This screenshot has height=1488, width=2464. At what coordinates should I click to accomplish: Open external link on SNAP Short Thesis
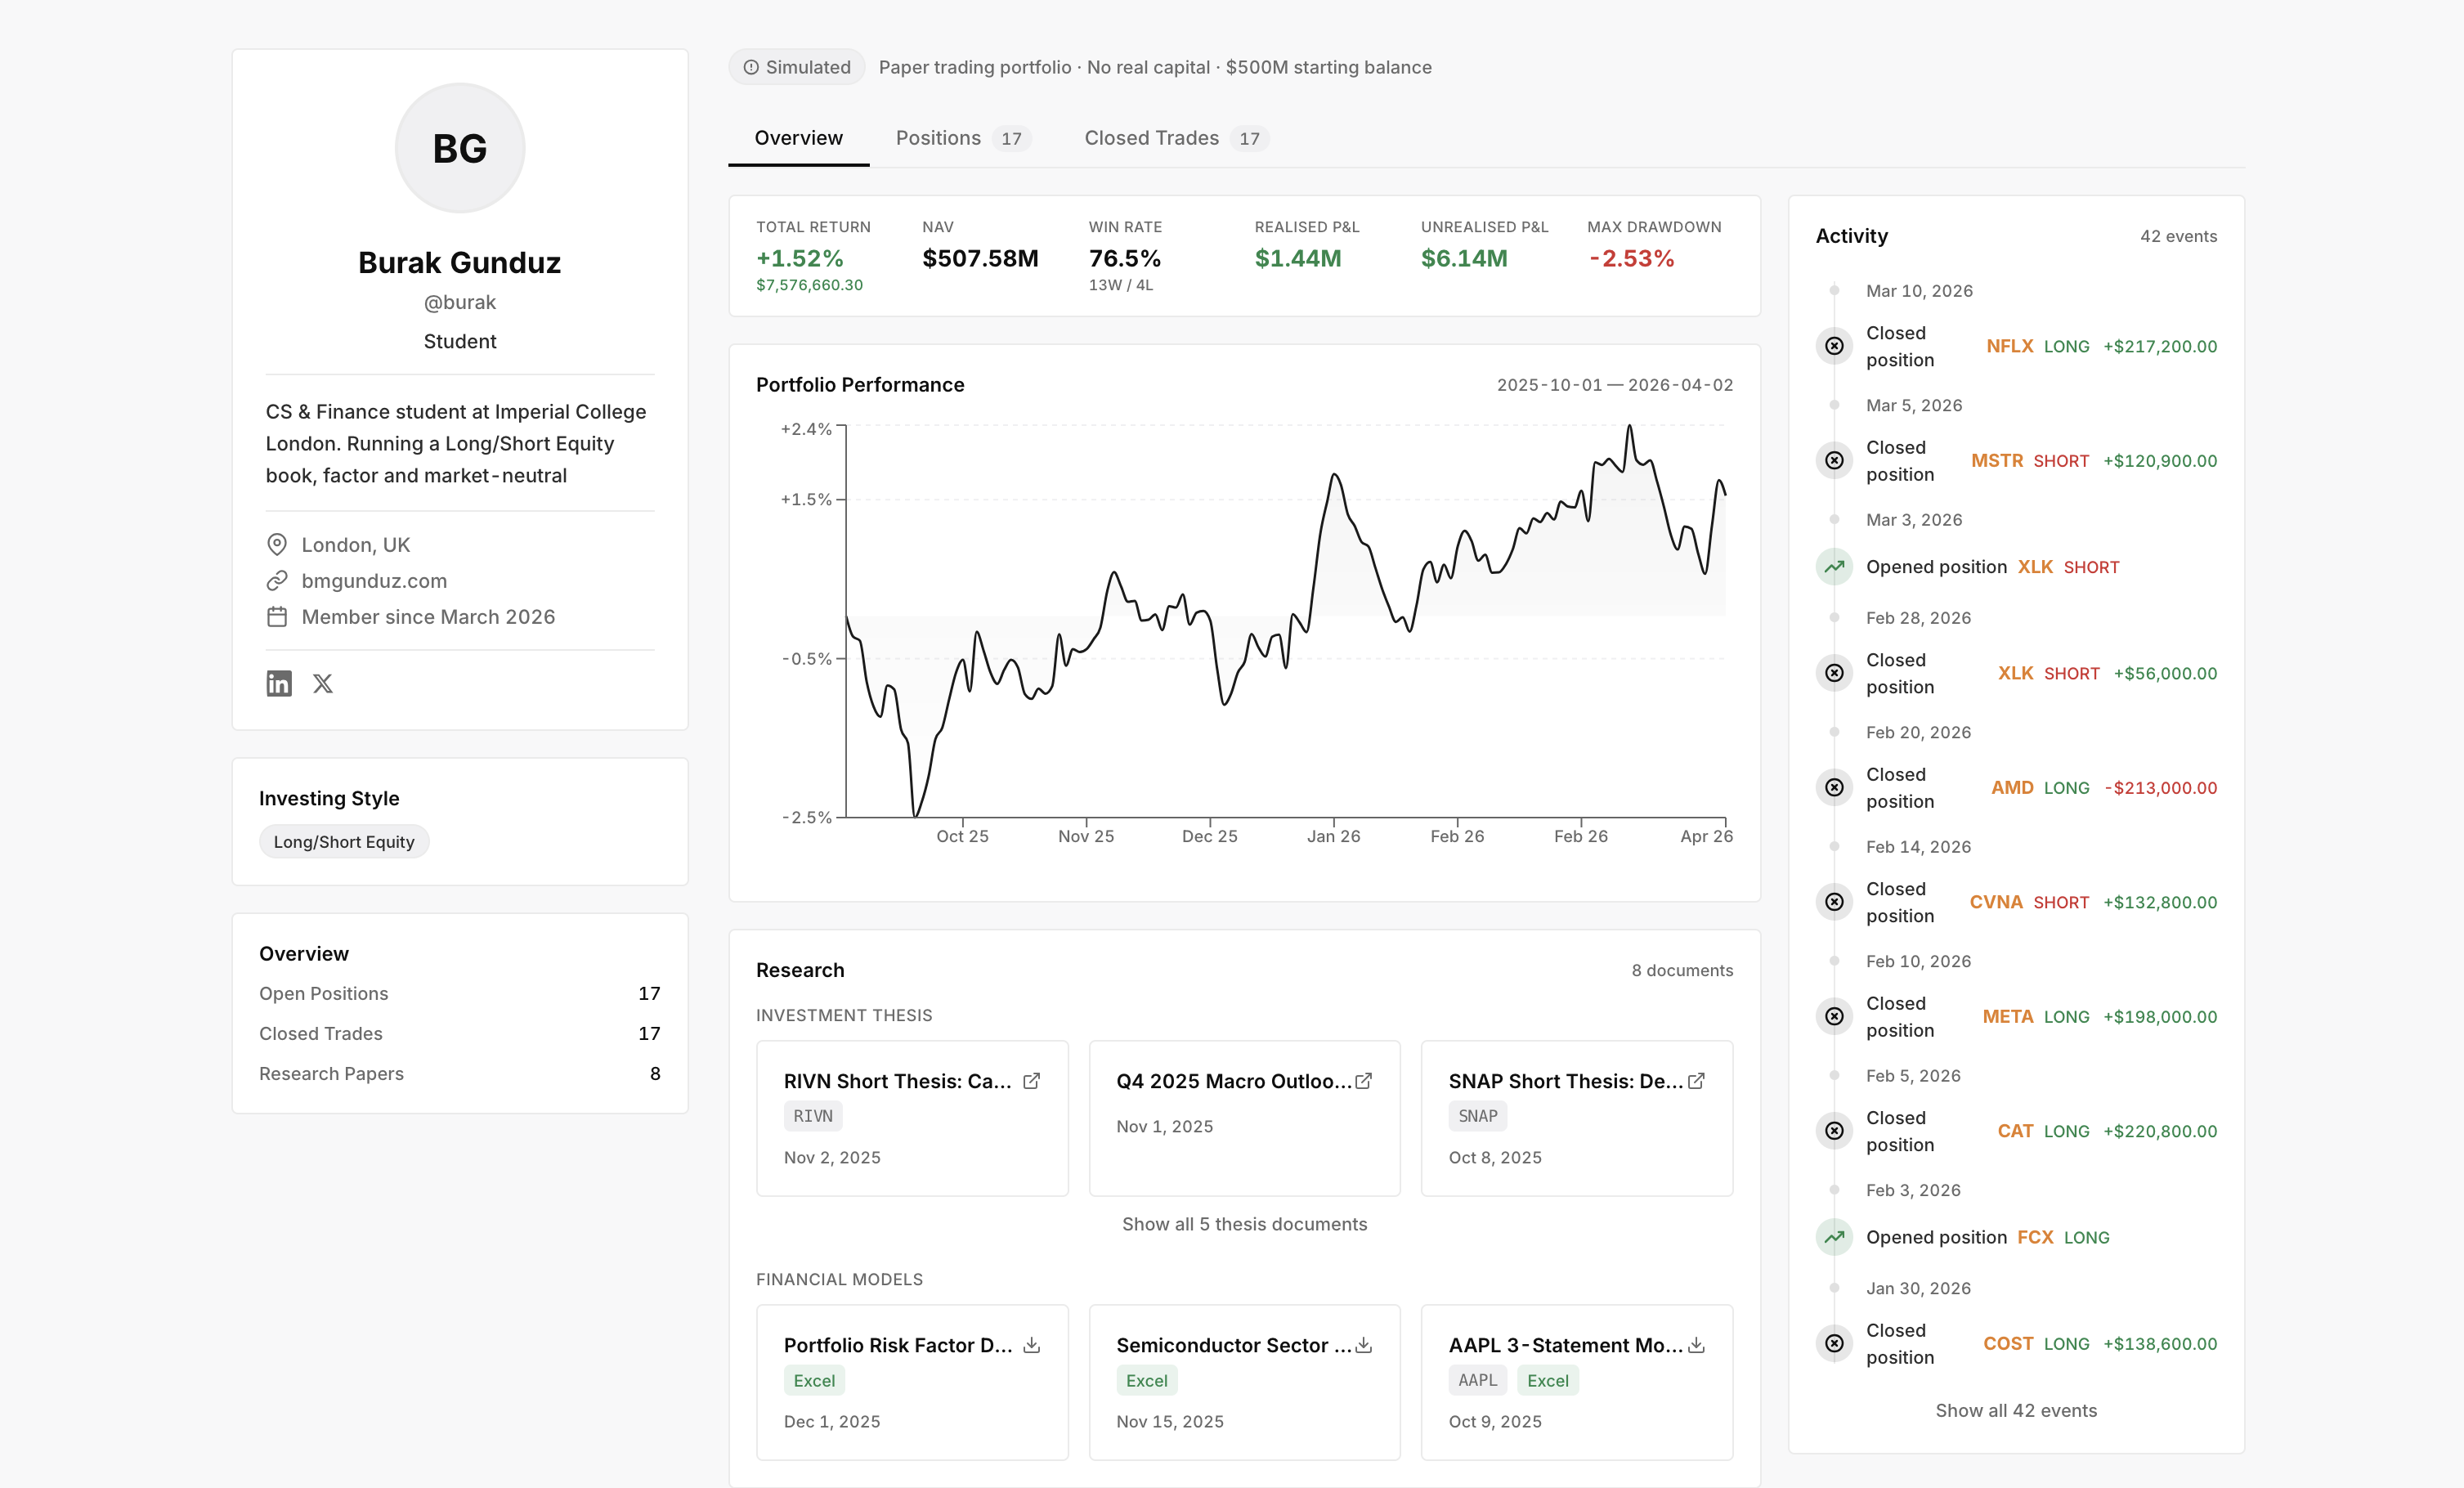point(1696,1081)
